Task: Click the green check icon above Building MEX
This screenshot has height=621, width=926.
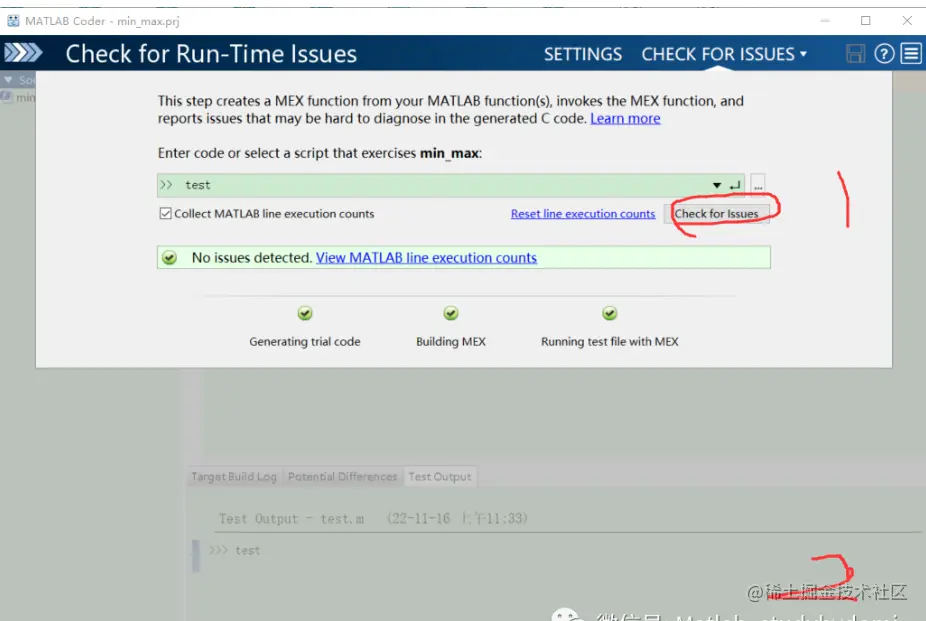Action: [x=451, y=313]
